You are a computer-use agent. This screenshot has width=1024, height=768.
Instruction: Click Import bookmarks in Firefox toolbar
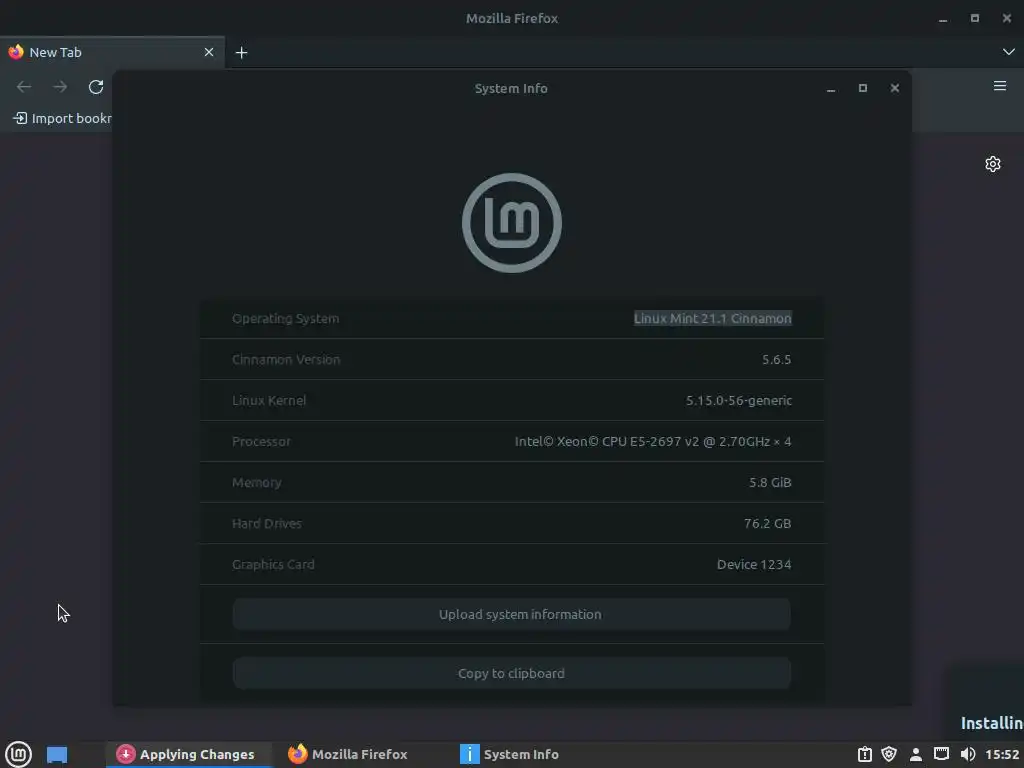pyautogui.click(x=63, y=118)
